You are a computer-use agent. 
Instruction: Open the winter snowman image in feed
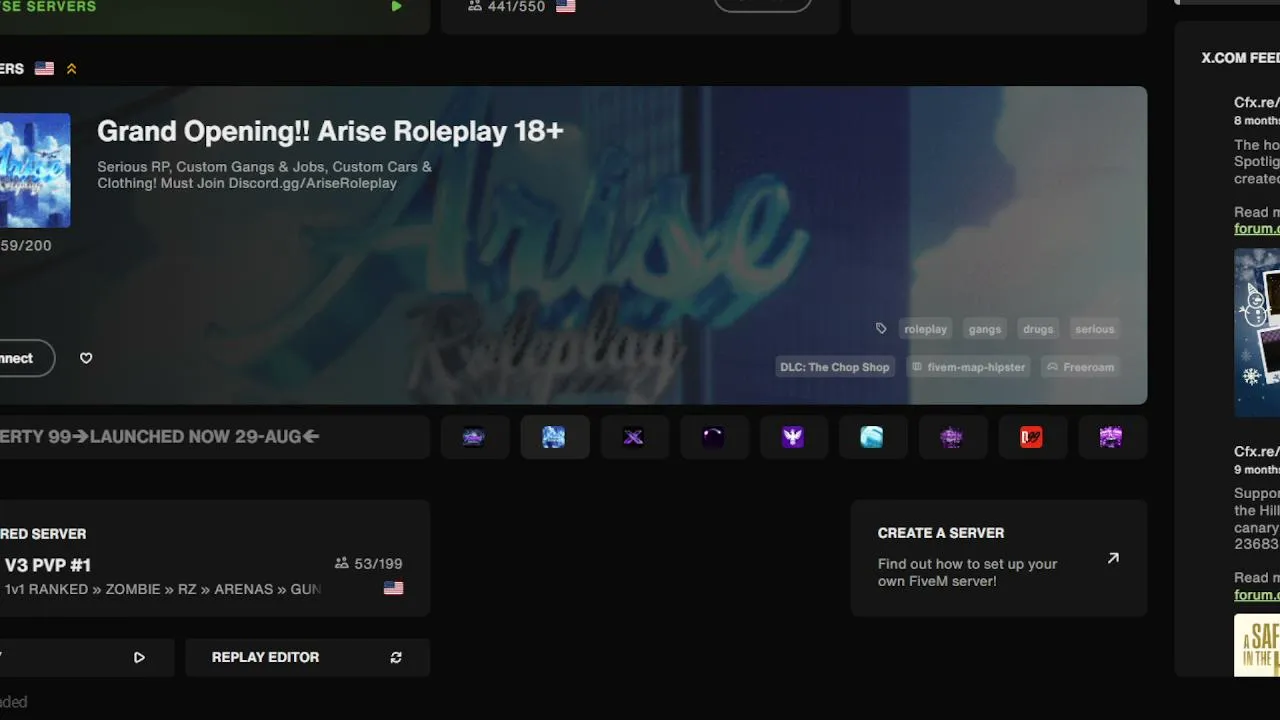[x=1257, y=332]
